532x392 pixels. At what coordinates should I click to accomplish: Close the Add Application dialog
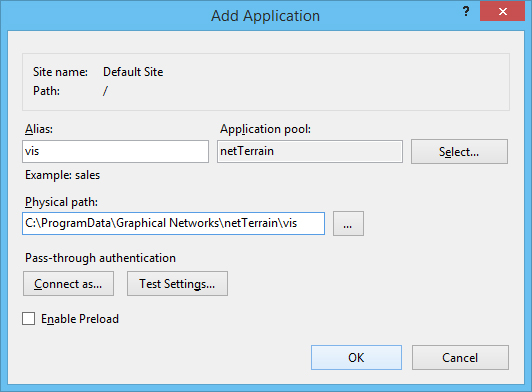click(x=502, y=12)
